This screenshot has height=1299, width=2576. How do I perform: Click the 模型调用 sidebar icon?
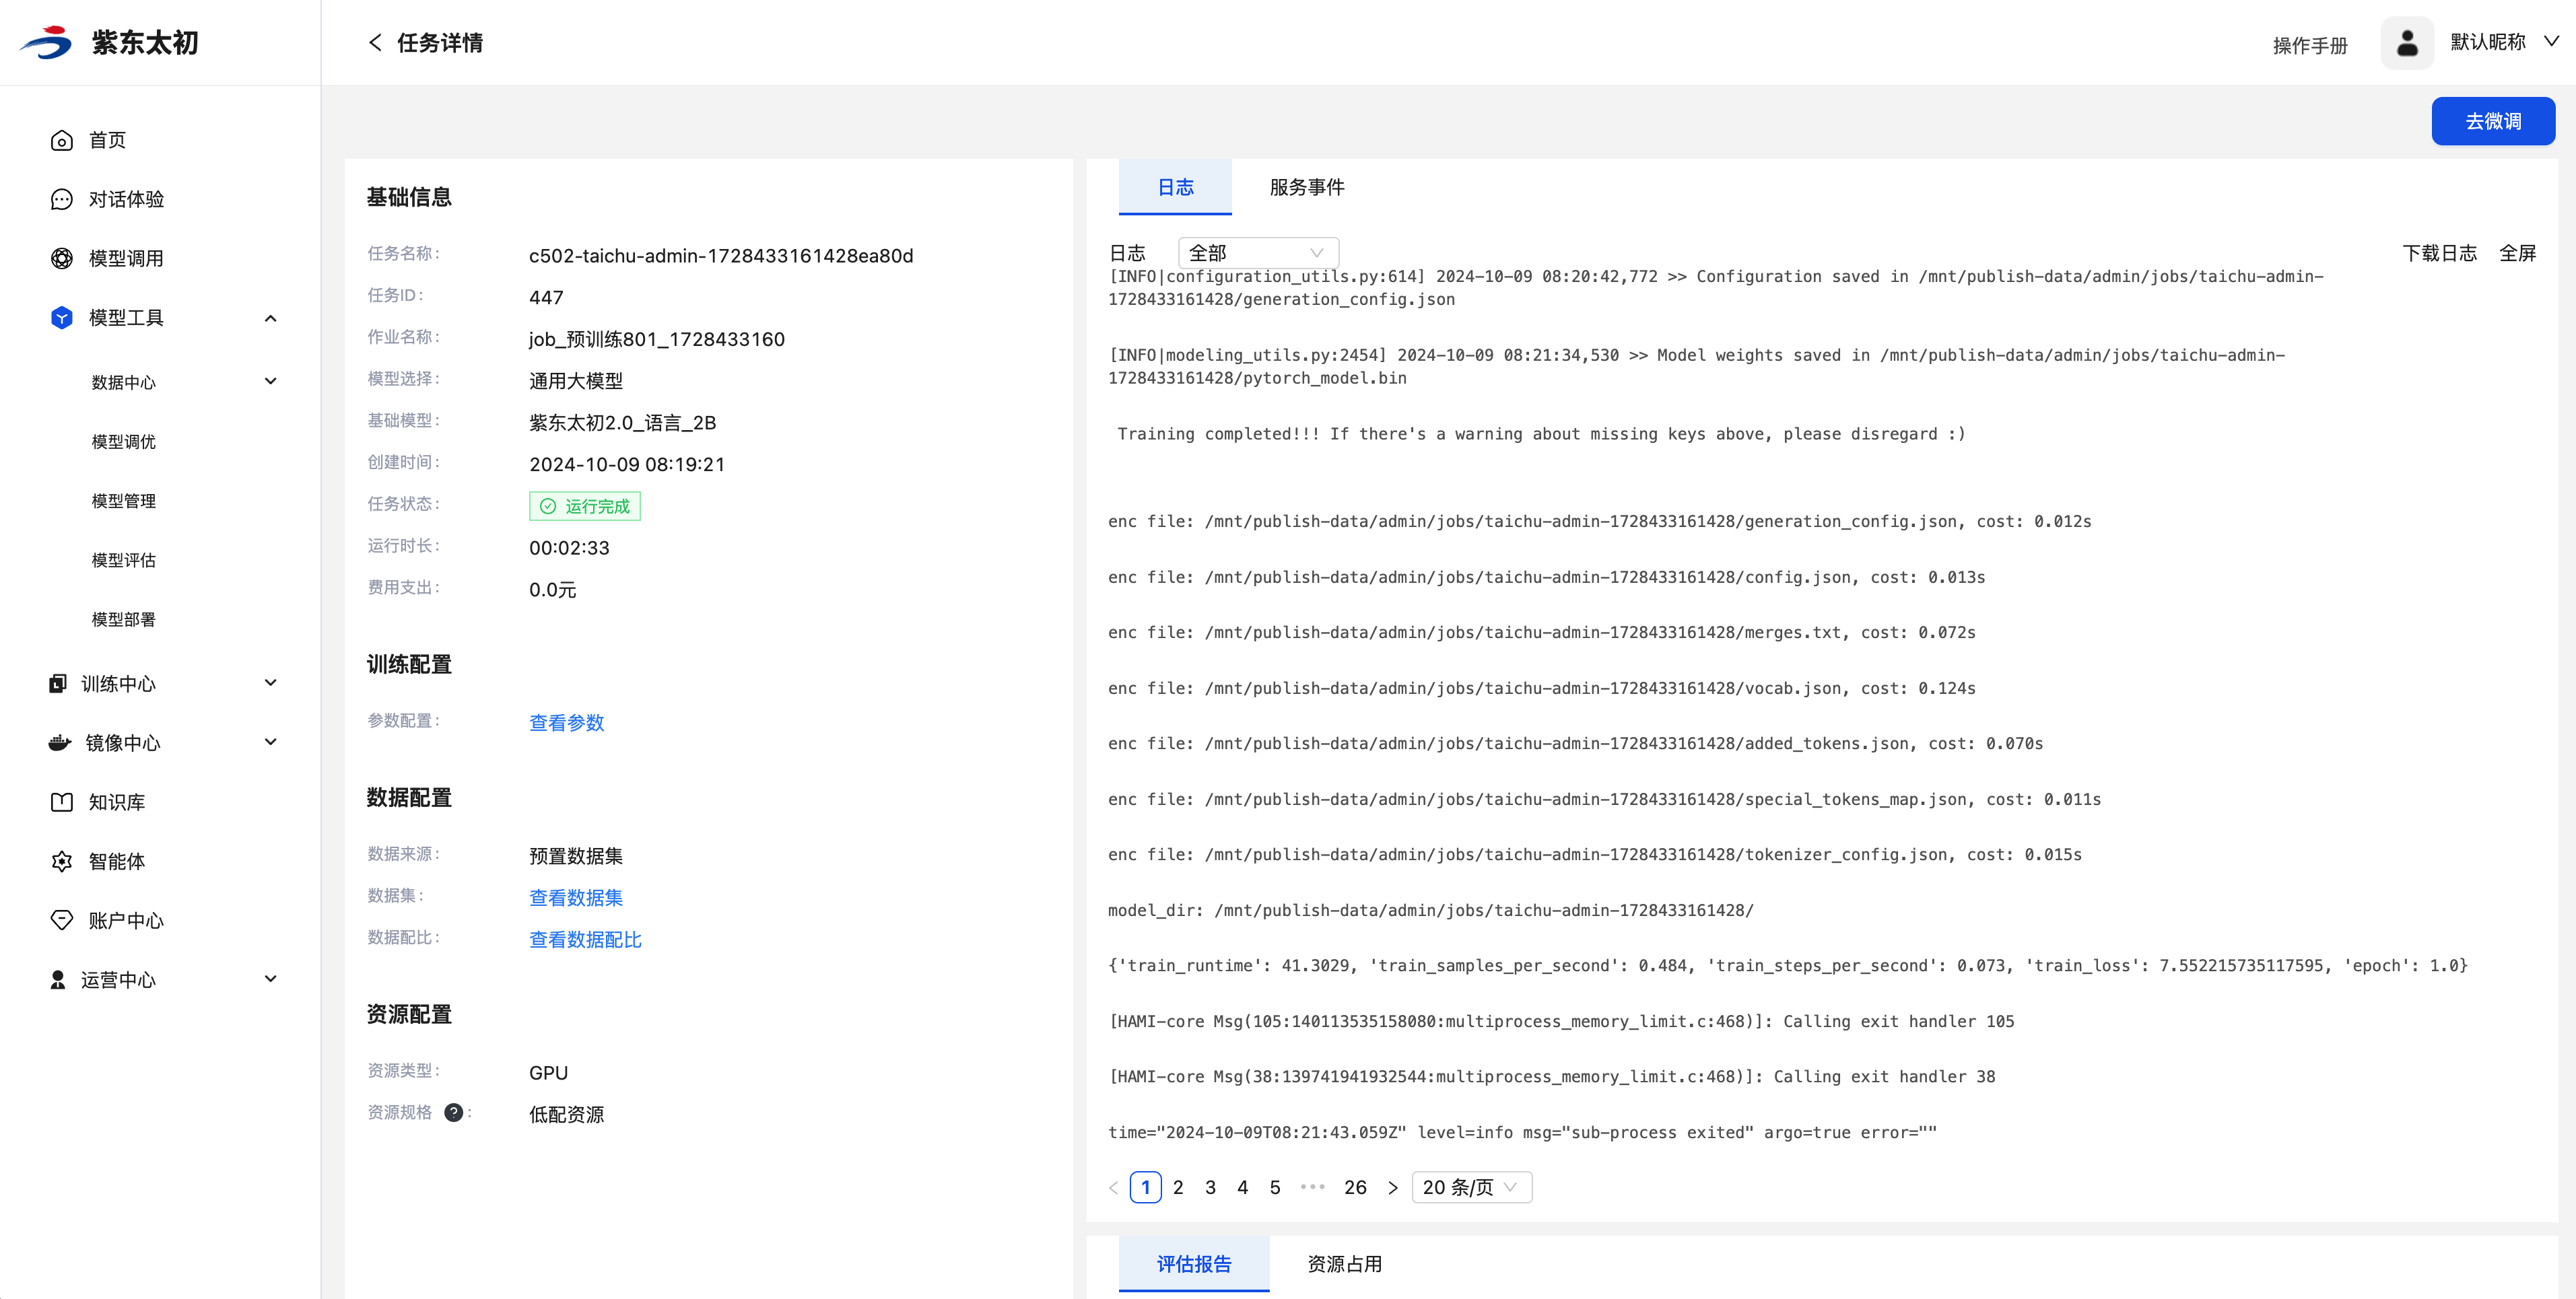point(61,259)
